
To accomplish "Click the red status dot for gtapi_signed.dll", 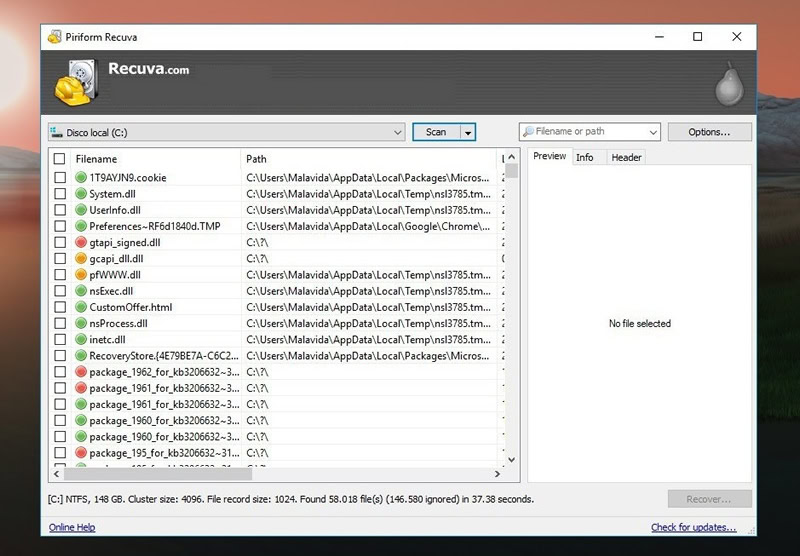I will pos(81,242).
